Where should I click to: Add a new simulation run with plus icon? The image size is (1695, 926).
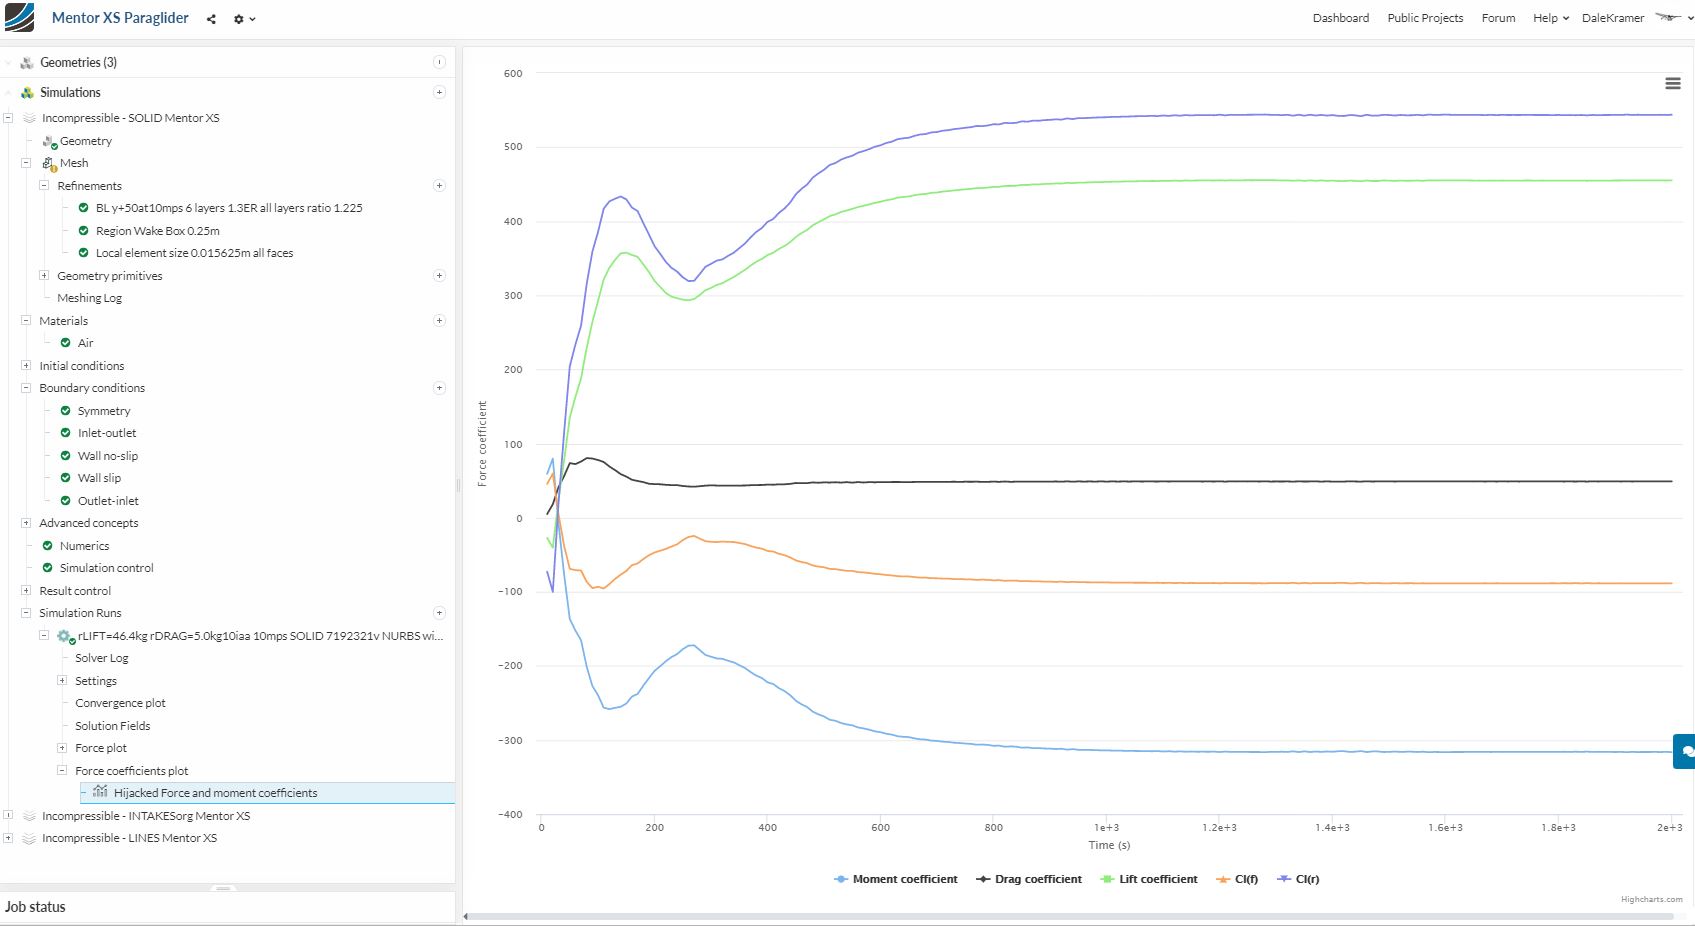click(439, 613)
